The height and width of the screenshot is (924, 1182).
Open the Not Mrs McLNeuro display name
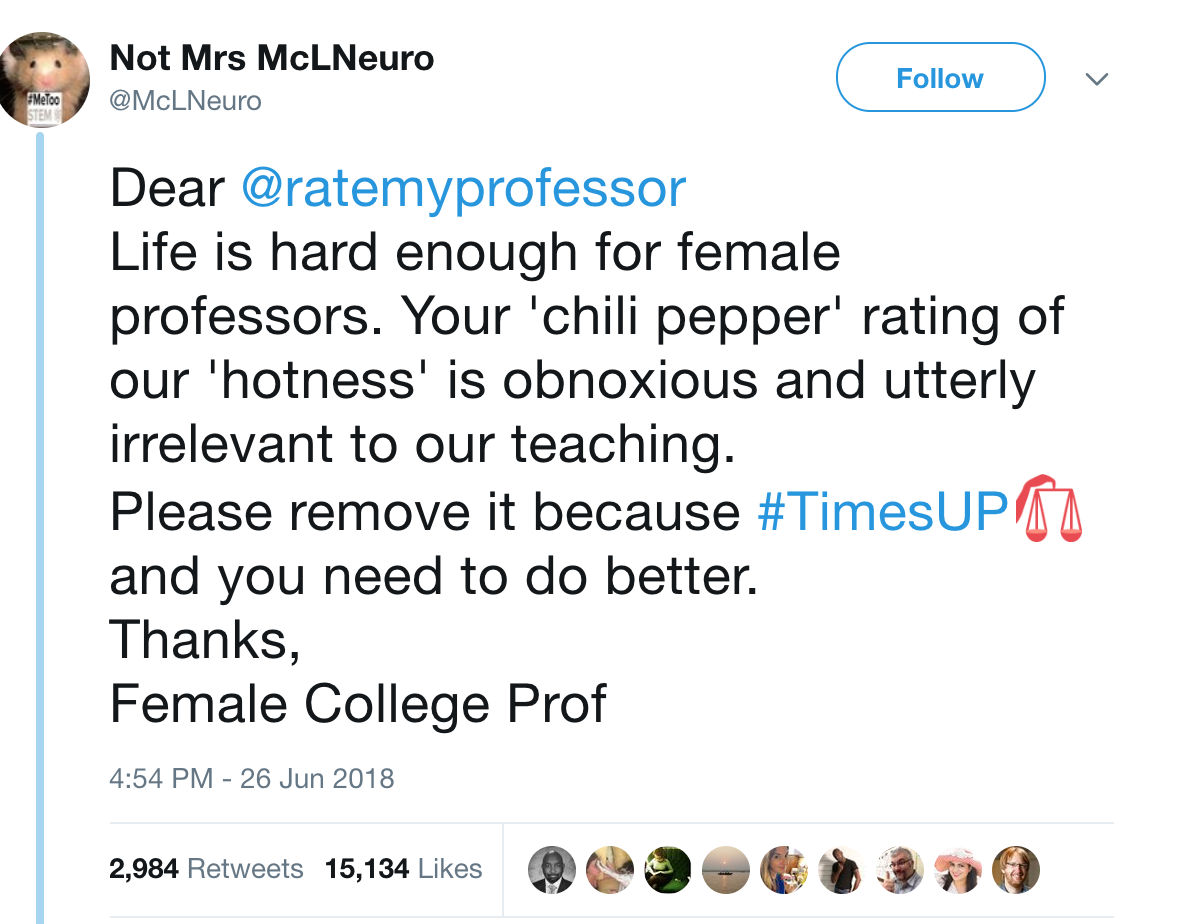(x=272, y=58)
